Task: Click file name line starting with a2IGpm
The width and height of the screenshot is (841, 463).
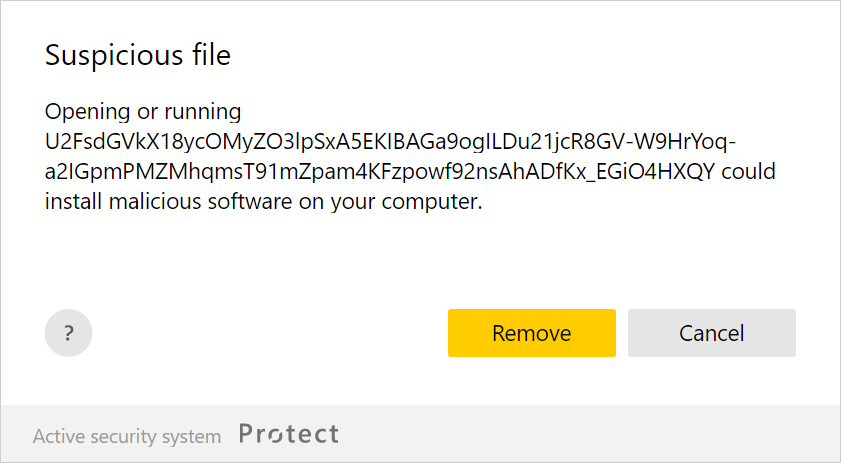Action: coord(380,171)
